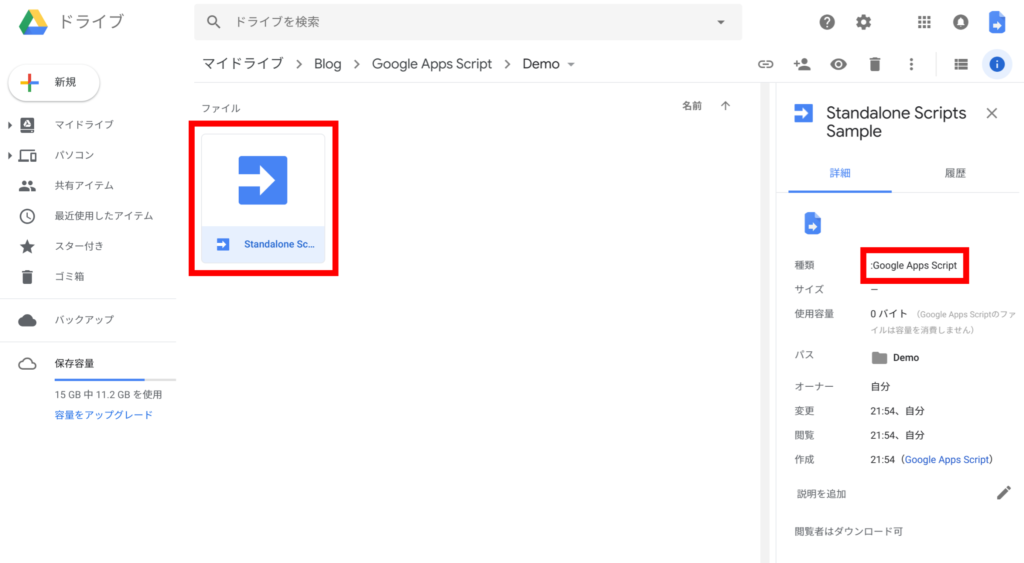Viewport: 1024px width, 563px height.
Task: Select the 詳細 tab
Action: (840, 173)
